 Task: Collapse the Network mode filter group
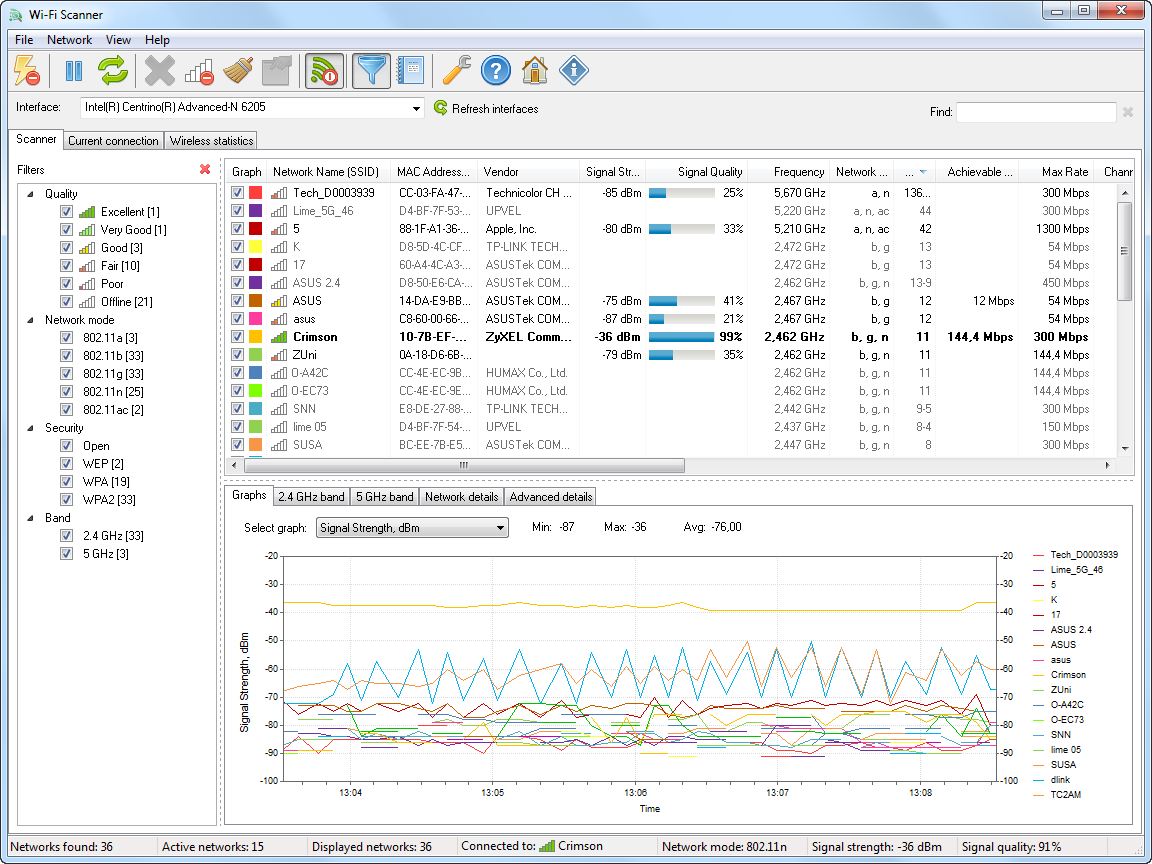31,320
